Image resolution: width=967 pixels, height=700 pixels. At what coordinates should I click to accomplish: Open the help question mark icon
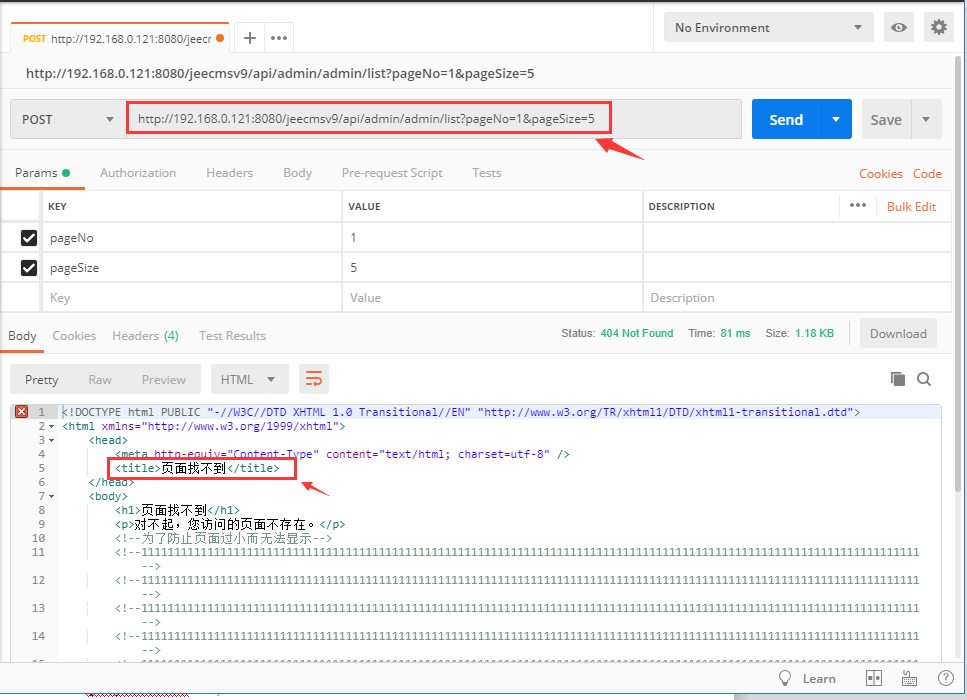(x=944, y=678)
